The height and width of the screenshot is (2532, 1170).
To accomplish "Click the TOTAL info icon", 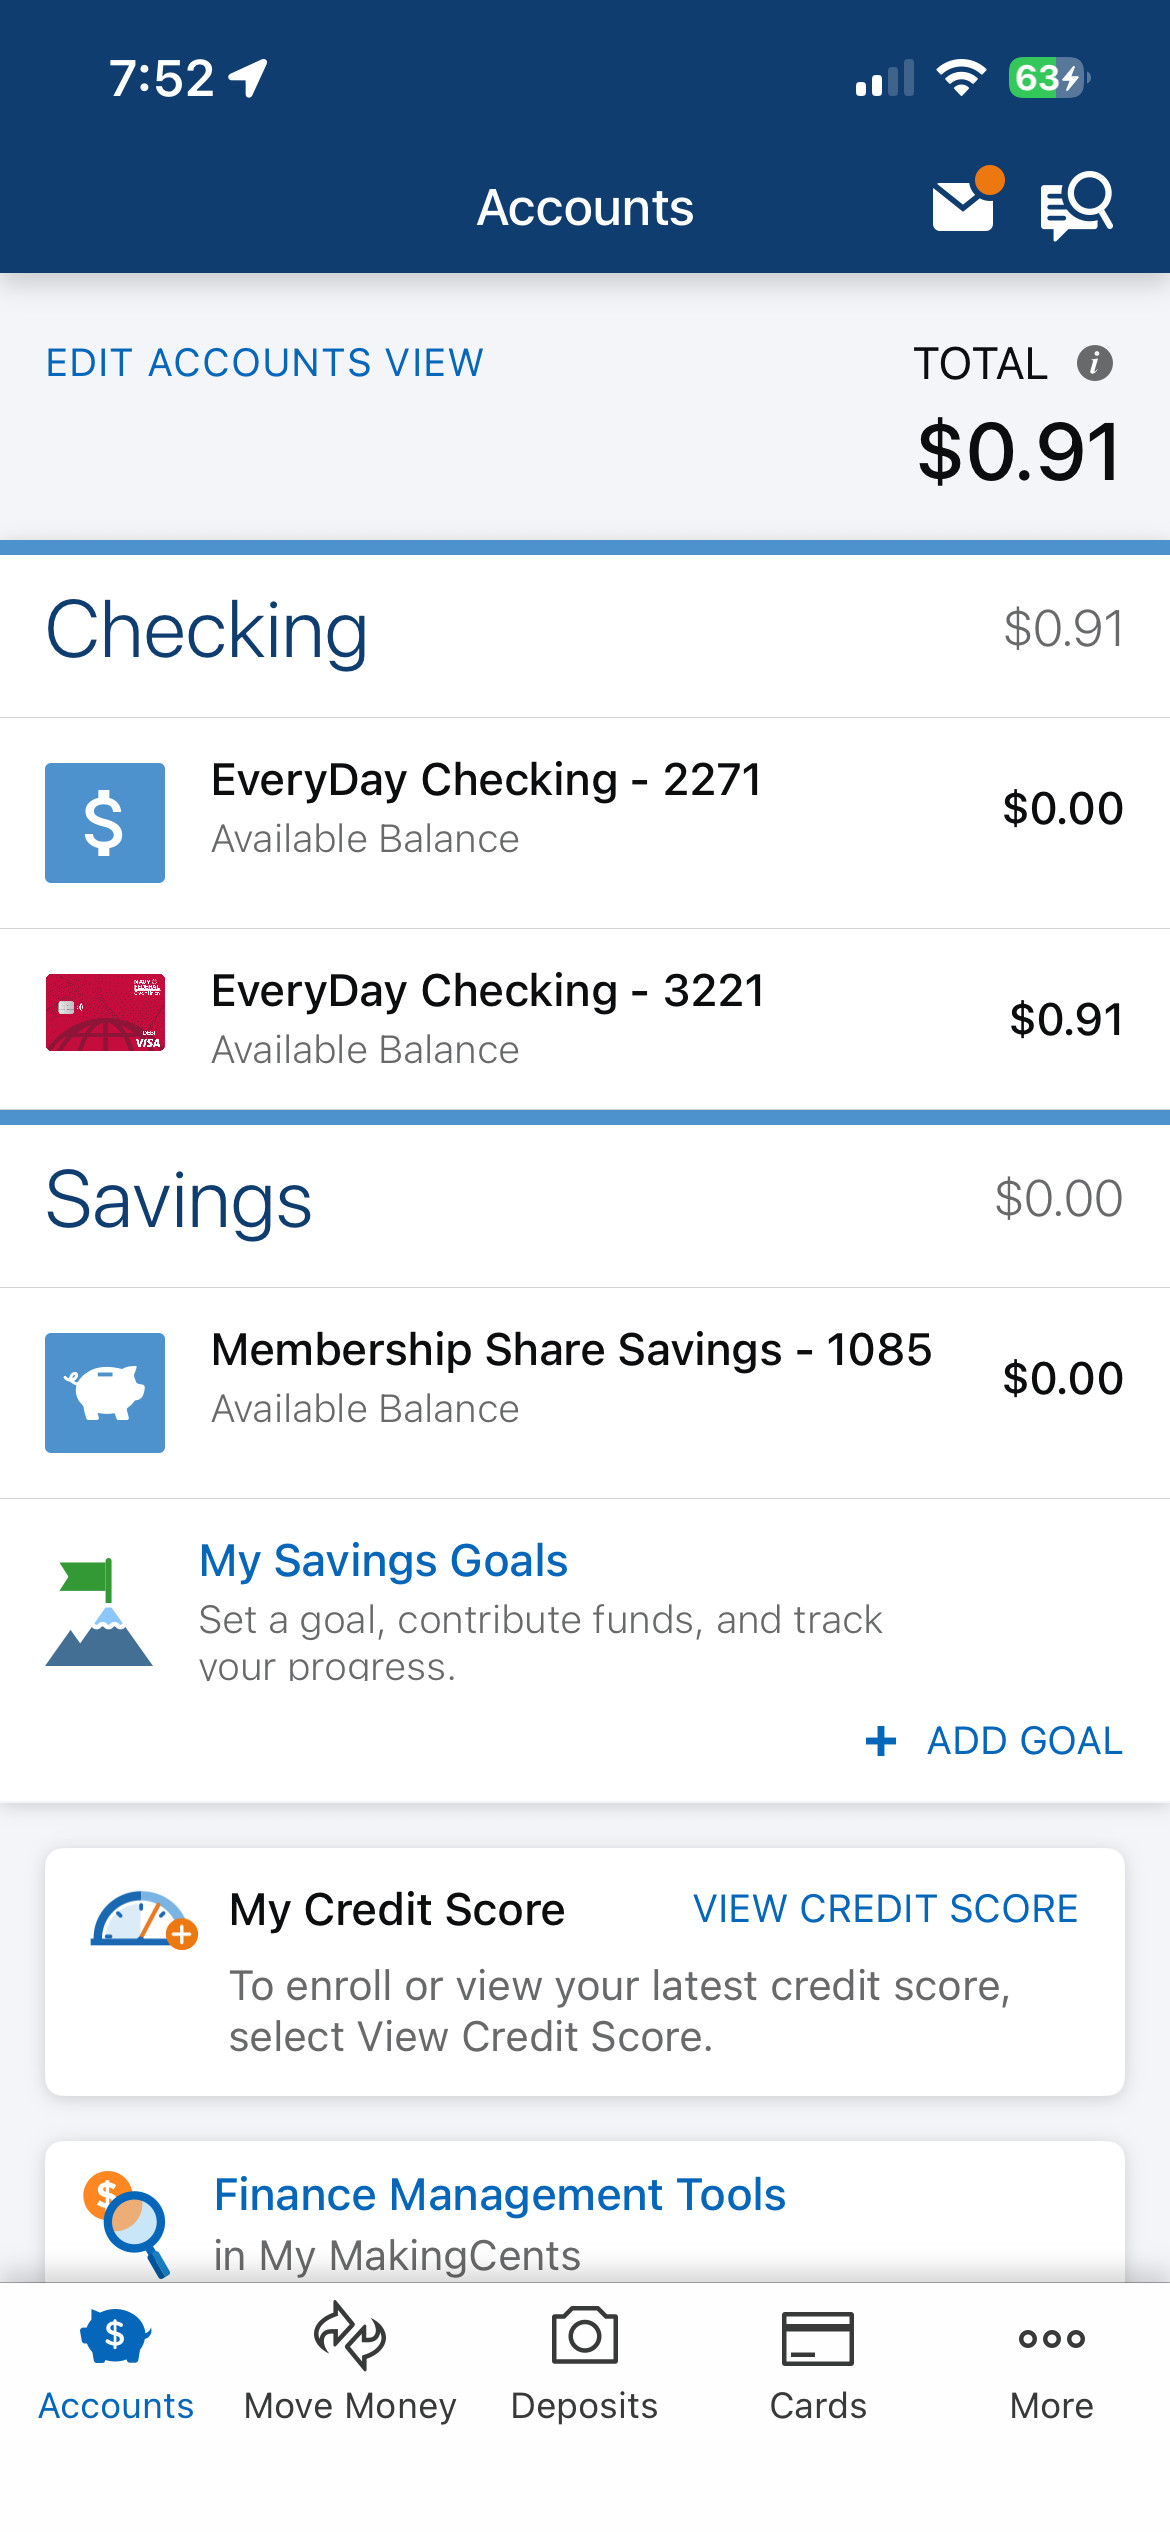I will pos(1095,363).
